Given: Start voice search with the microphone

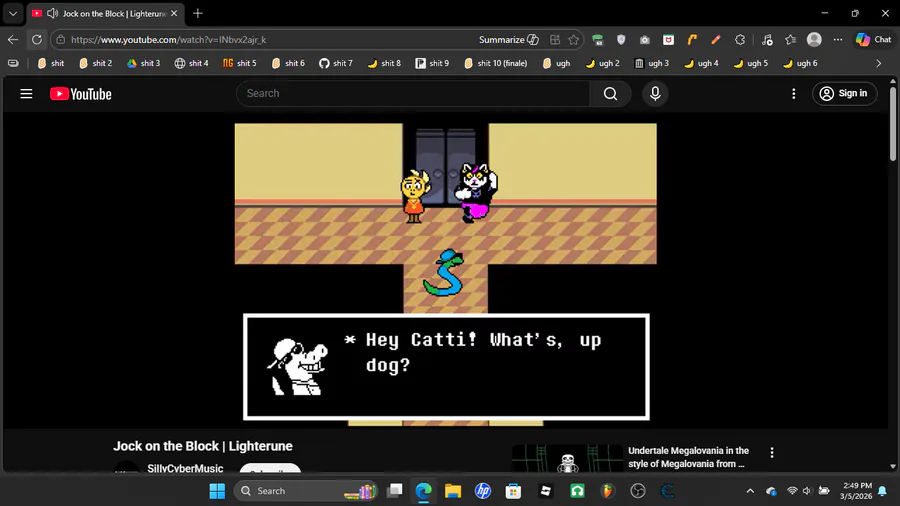Looking at the screenshot, I should tap(655, 94).
